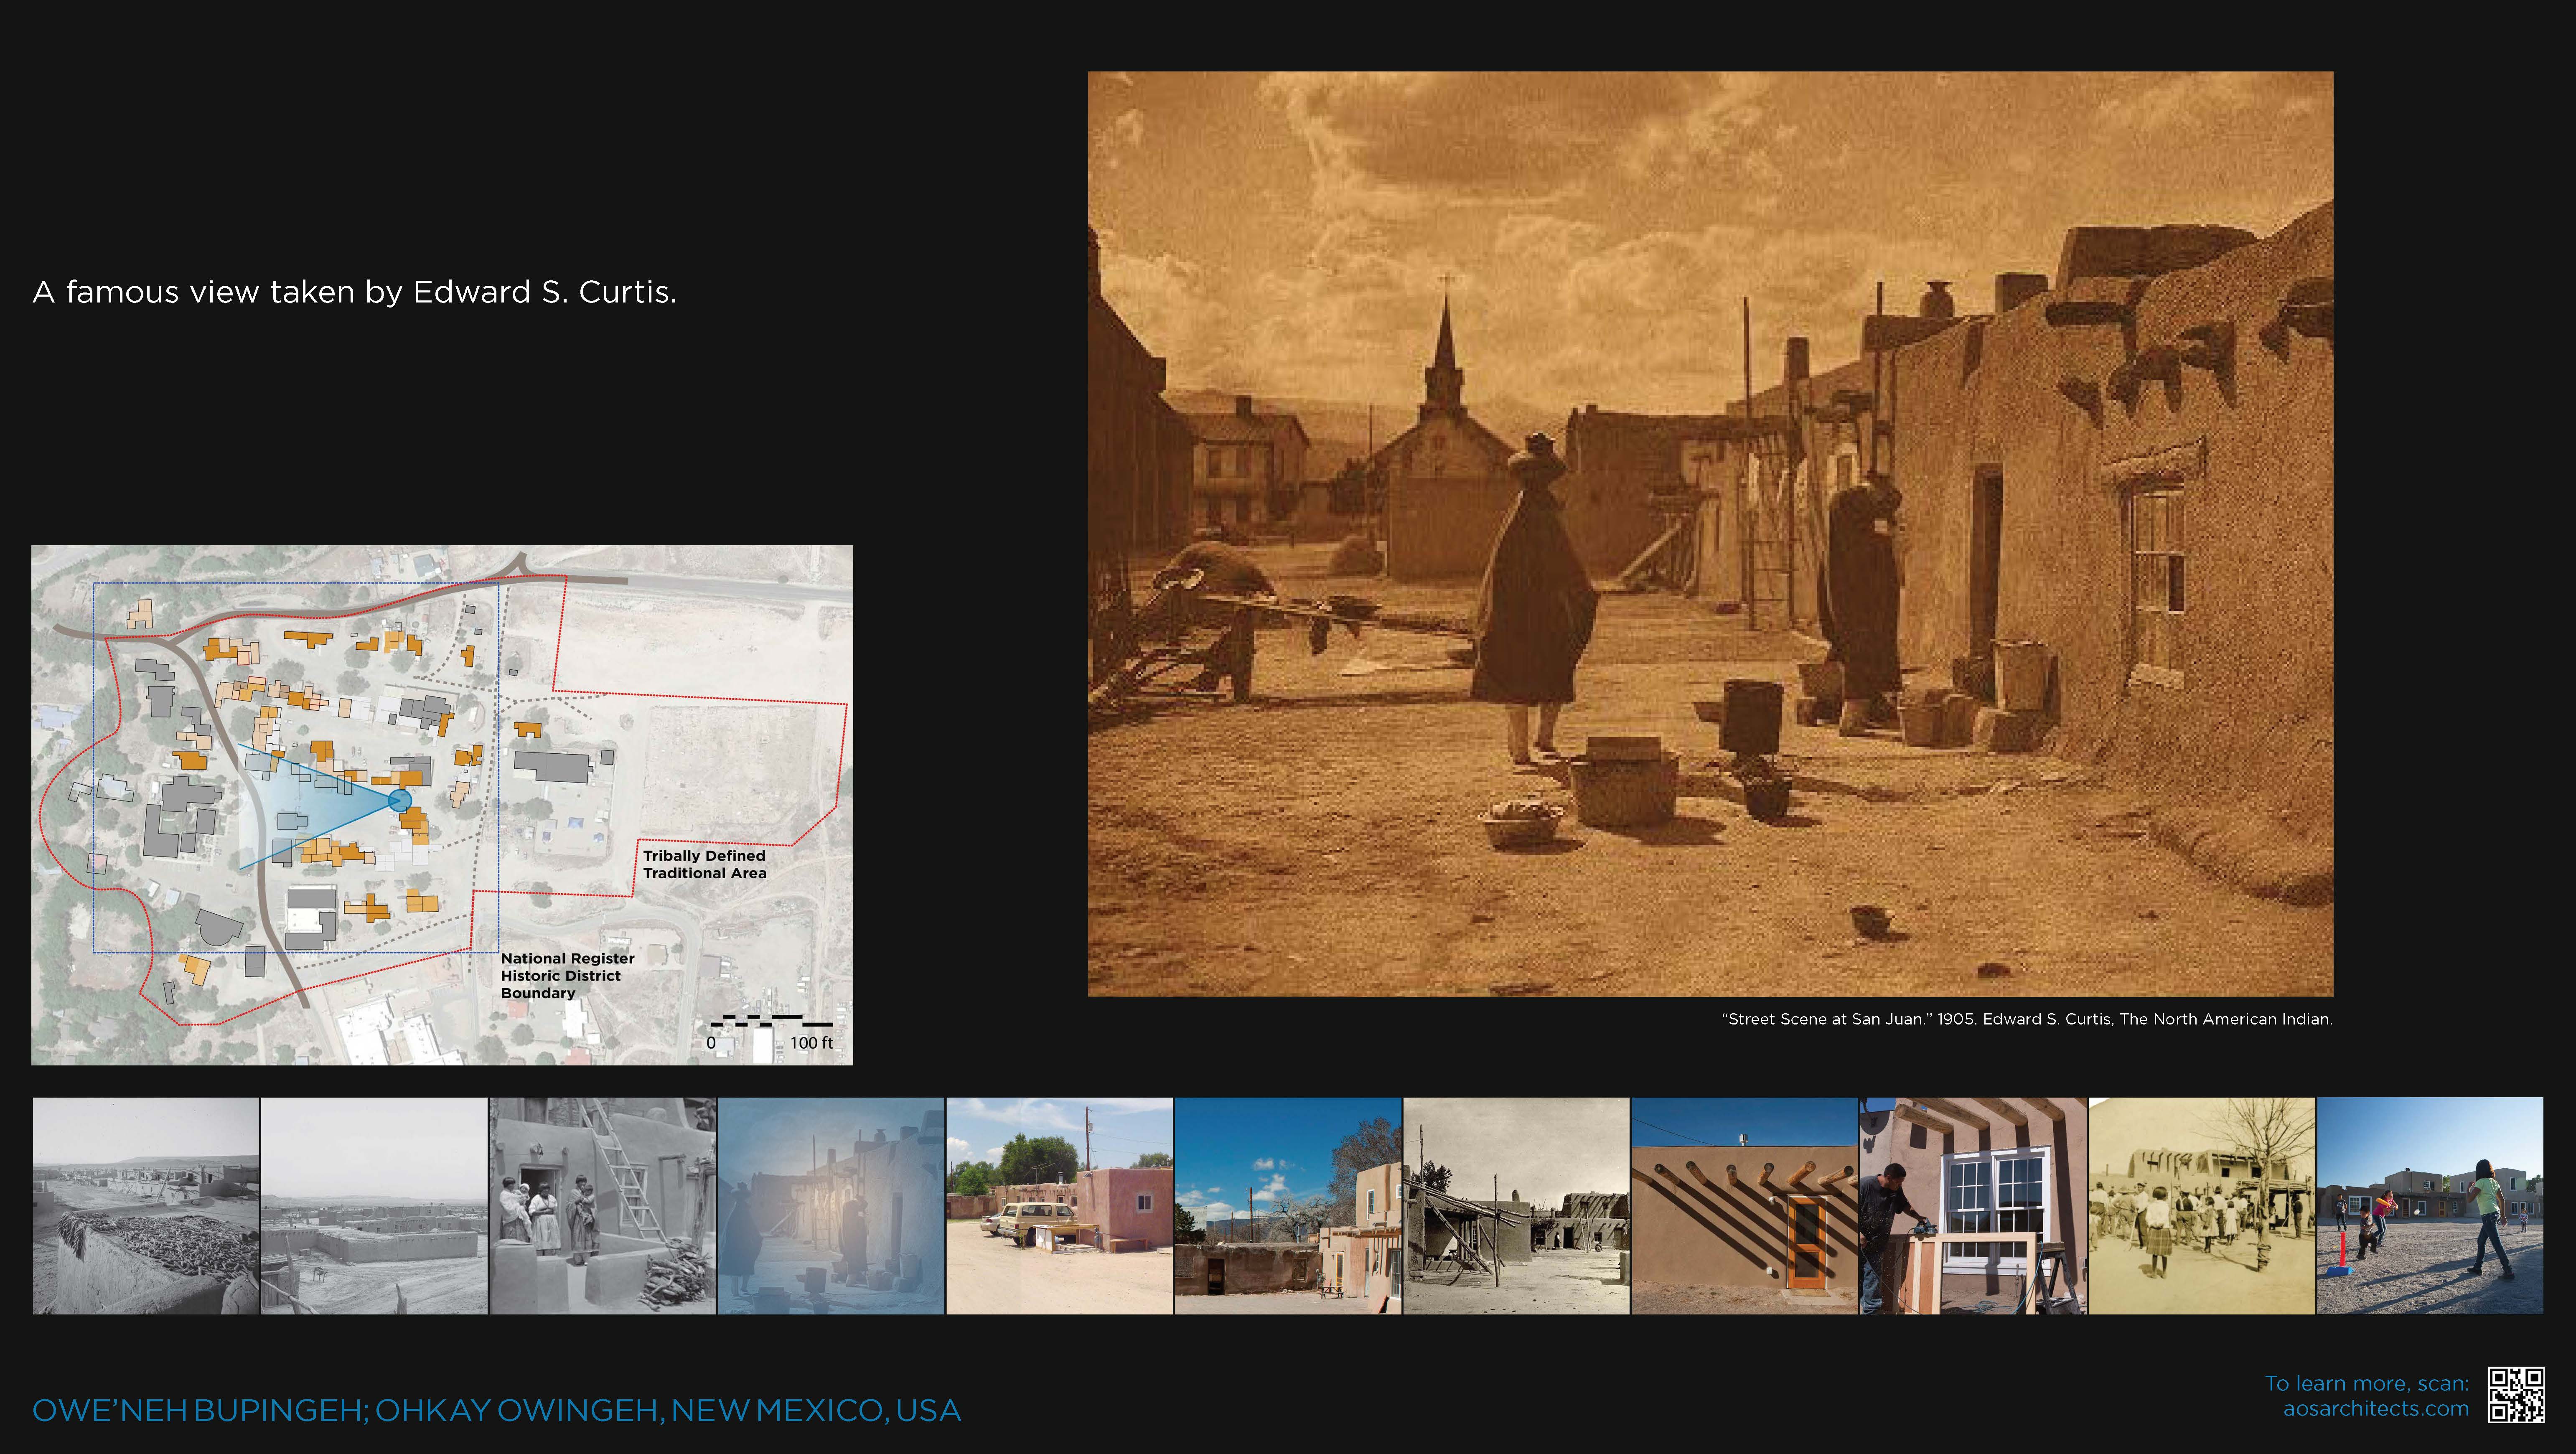Click the National Register Historic District Boundary label
This screenshot has width=2576, height=1454.
[567, 975]
